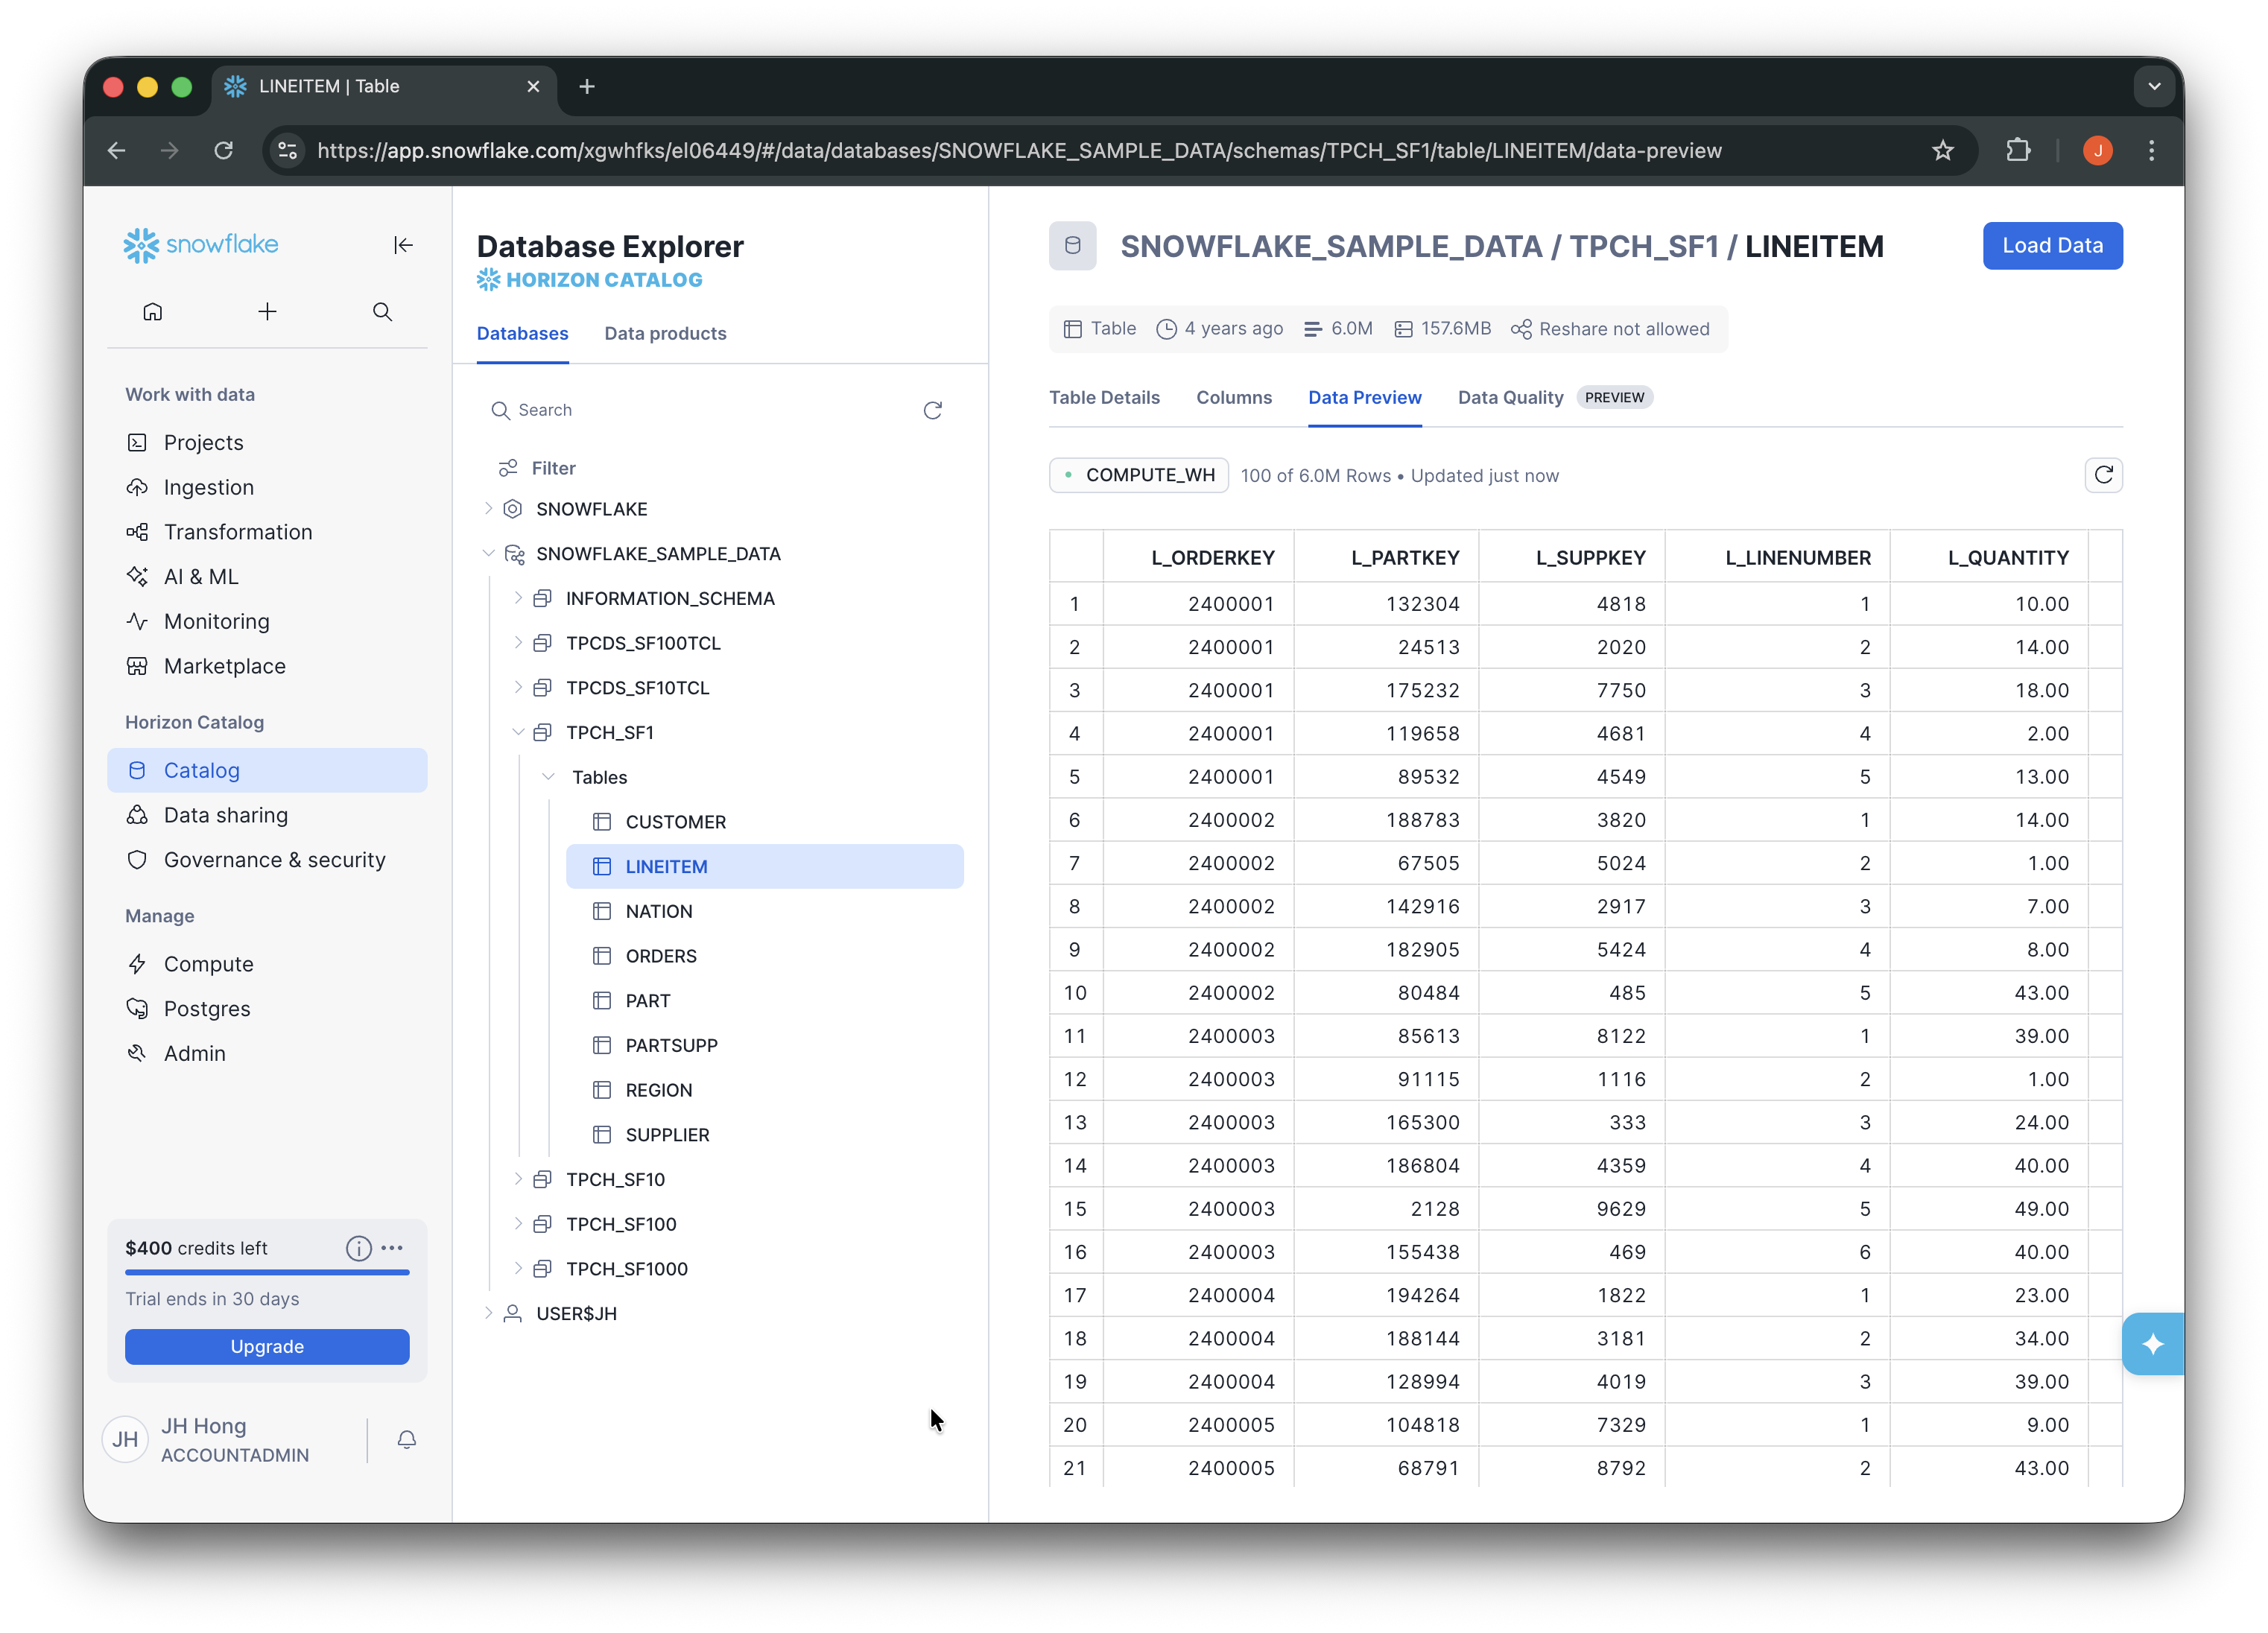The width and height of the screenshot is (2268, 1633).
Task: Open the Columns tab
Action: (1234, 398)
